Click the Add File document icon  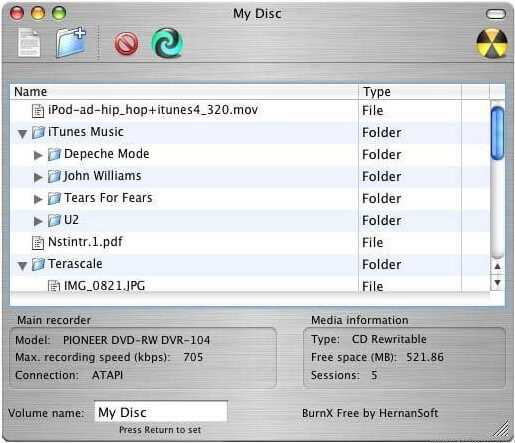(29, 42)
